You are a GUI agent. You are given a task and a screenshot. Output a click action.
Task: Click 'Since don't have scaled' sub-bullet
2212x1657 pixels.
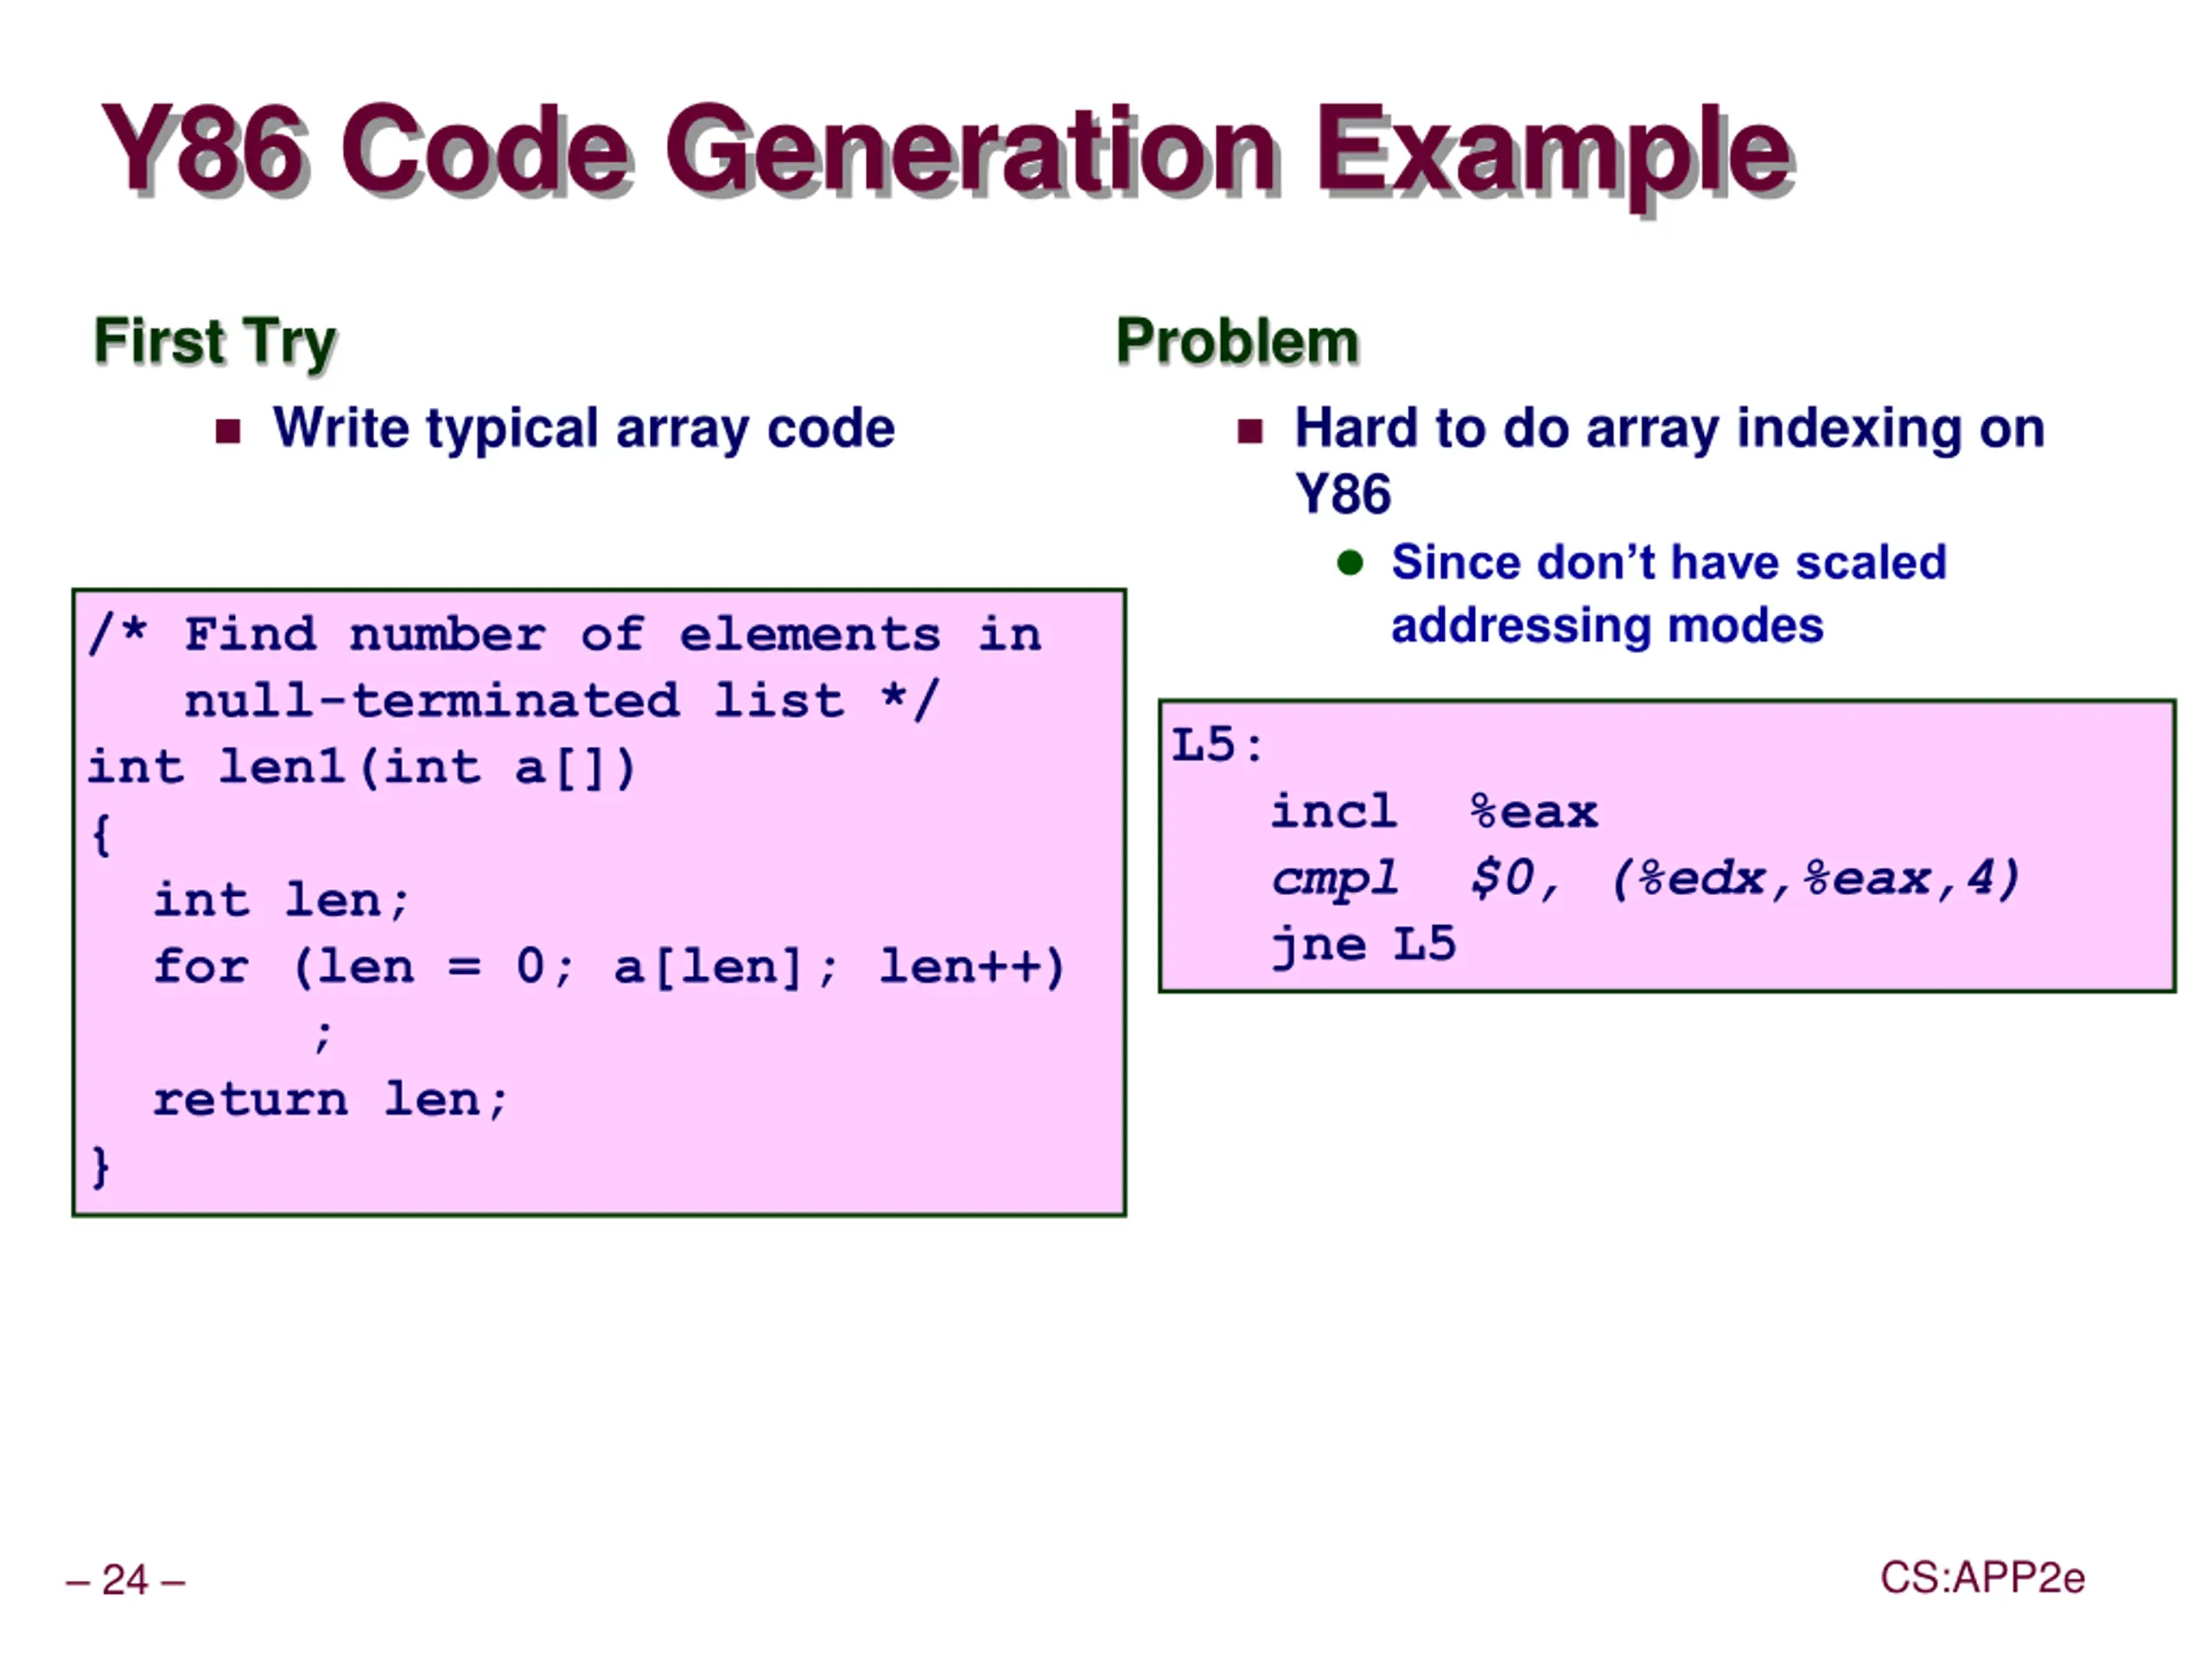1668,562
